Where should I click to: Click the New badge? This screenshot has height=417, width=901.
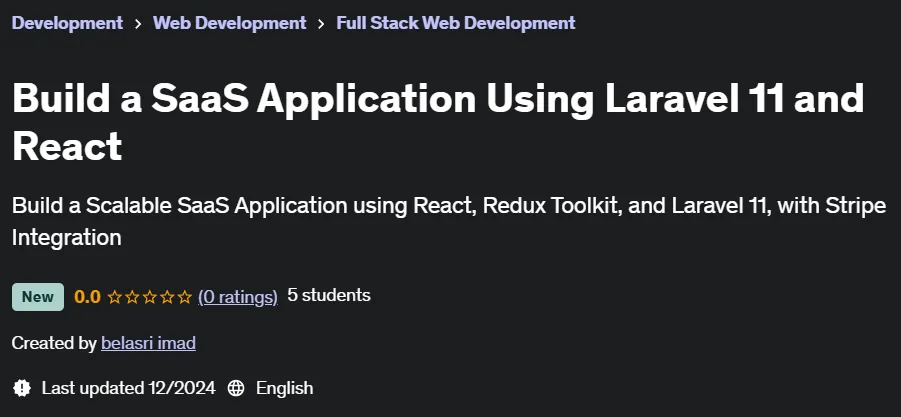pyautogui.click(x=38, y=297)
